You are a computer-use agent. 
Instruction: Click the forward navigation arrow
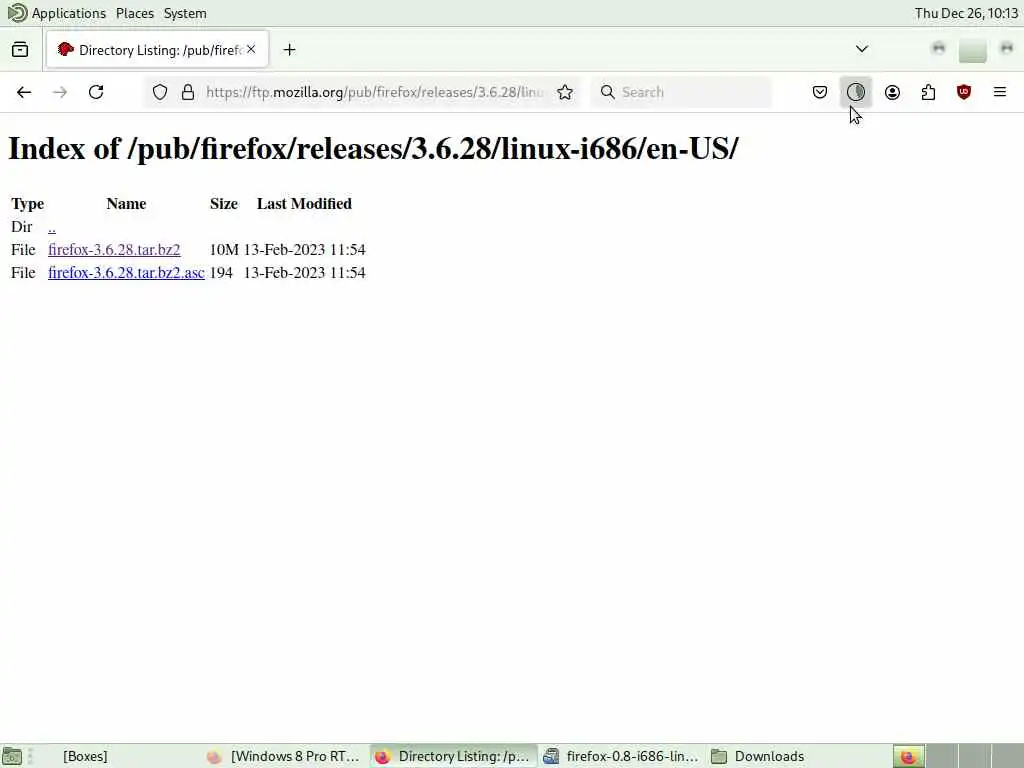(60, 92)
